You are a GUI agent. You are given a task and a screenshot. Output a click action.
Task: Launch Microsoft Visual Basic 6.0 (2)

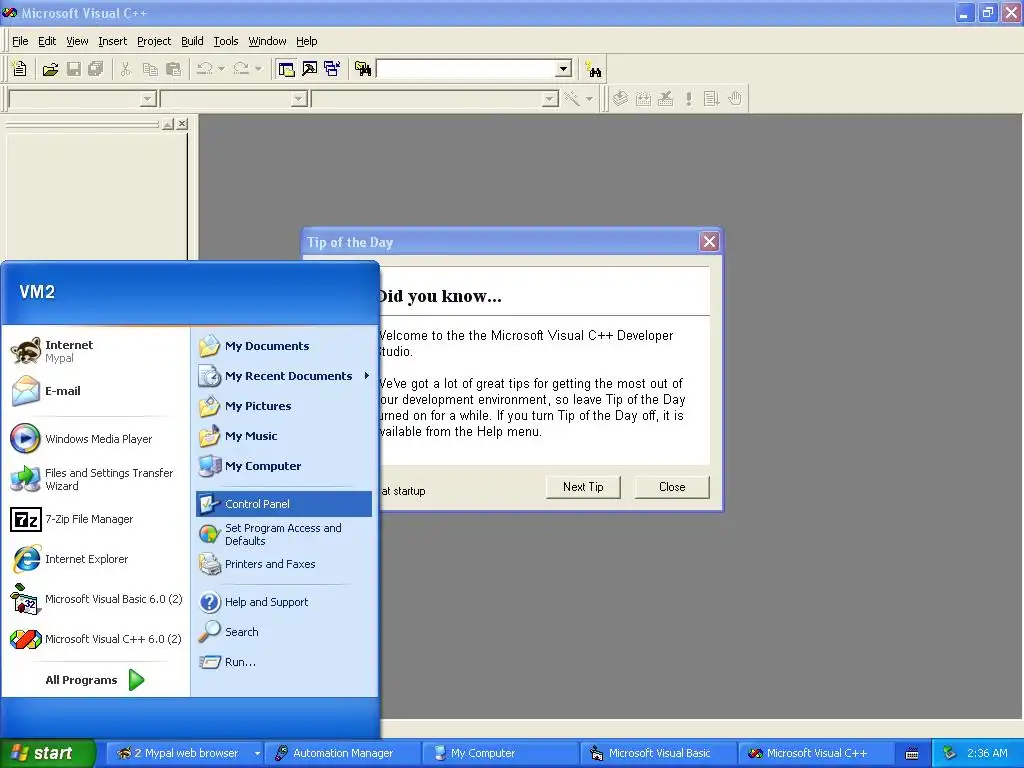(x=97, y=599)
